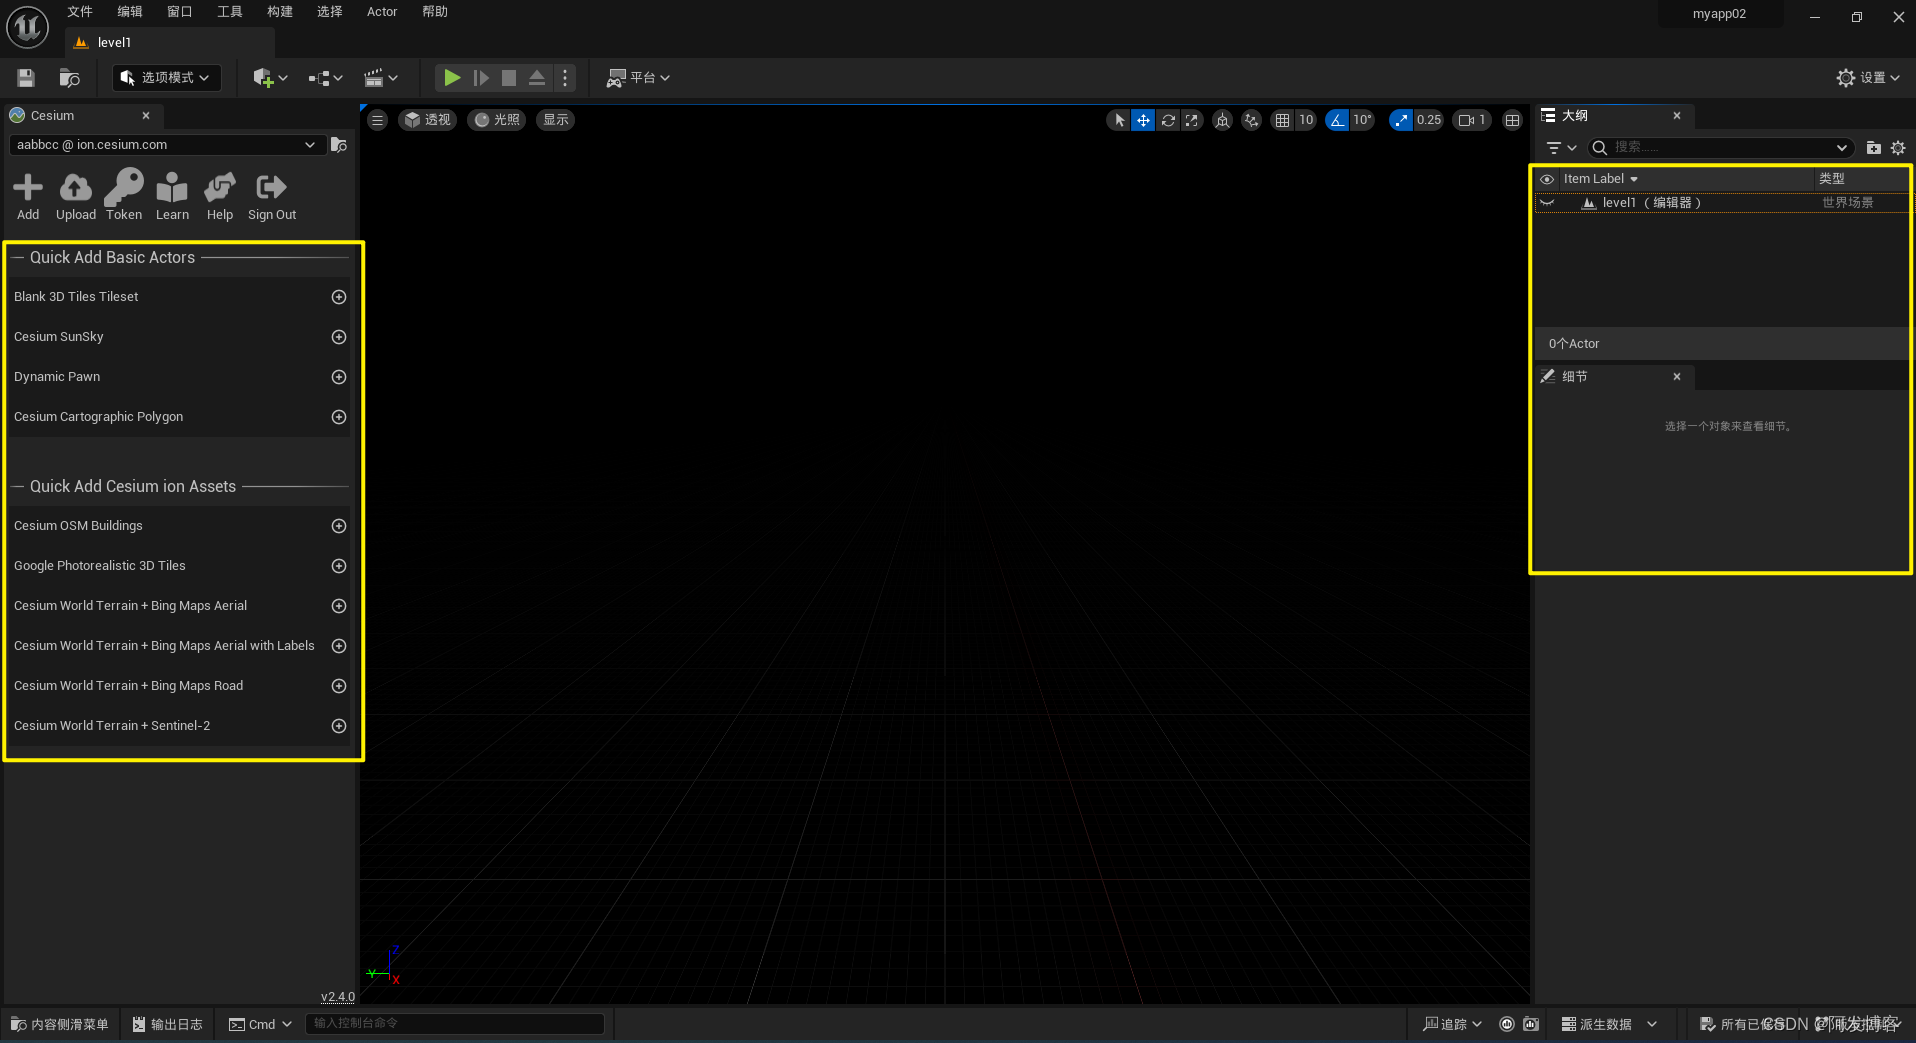The height and width of the screenshot is (1043, 1916).
Task: Open the cinematics clapperboard dropdown
Action: point(381,78)
